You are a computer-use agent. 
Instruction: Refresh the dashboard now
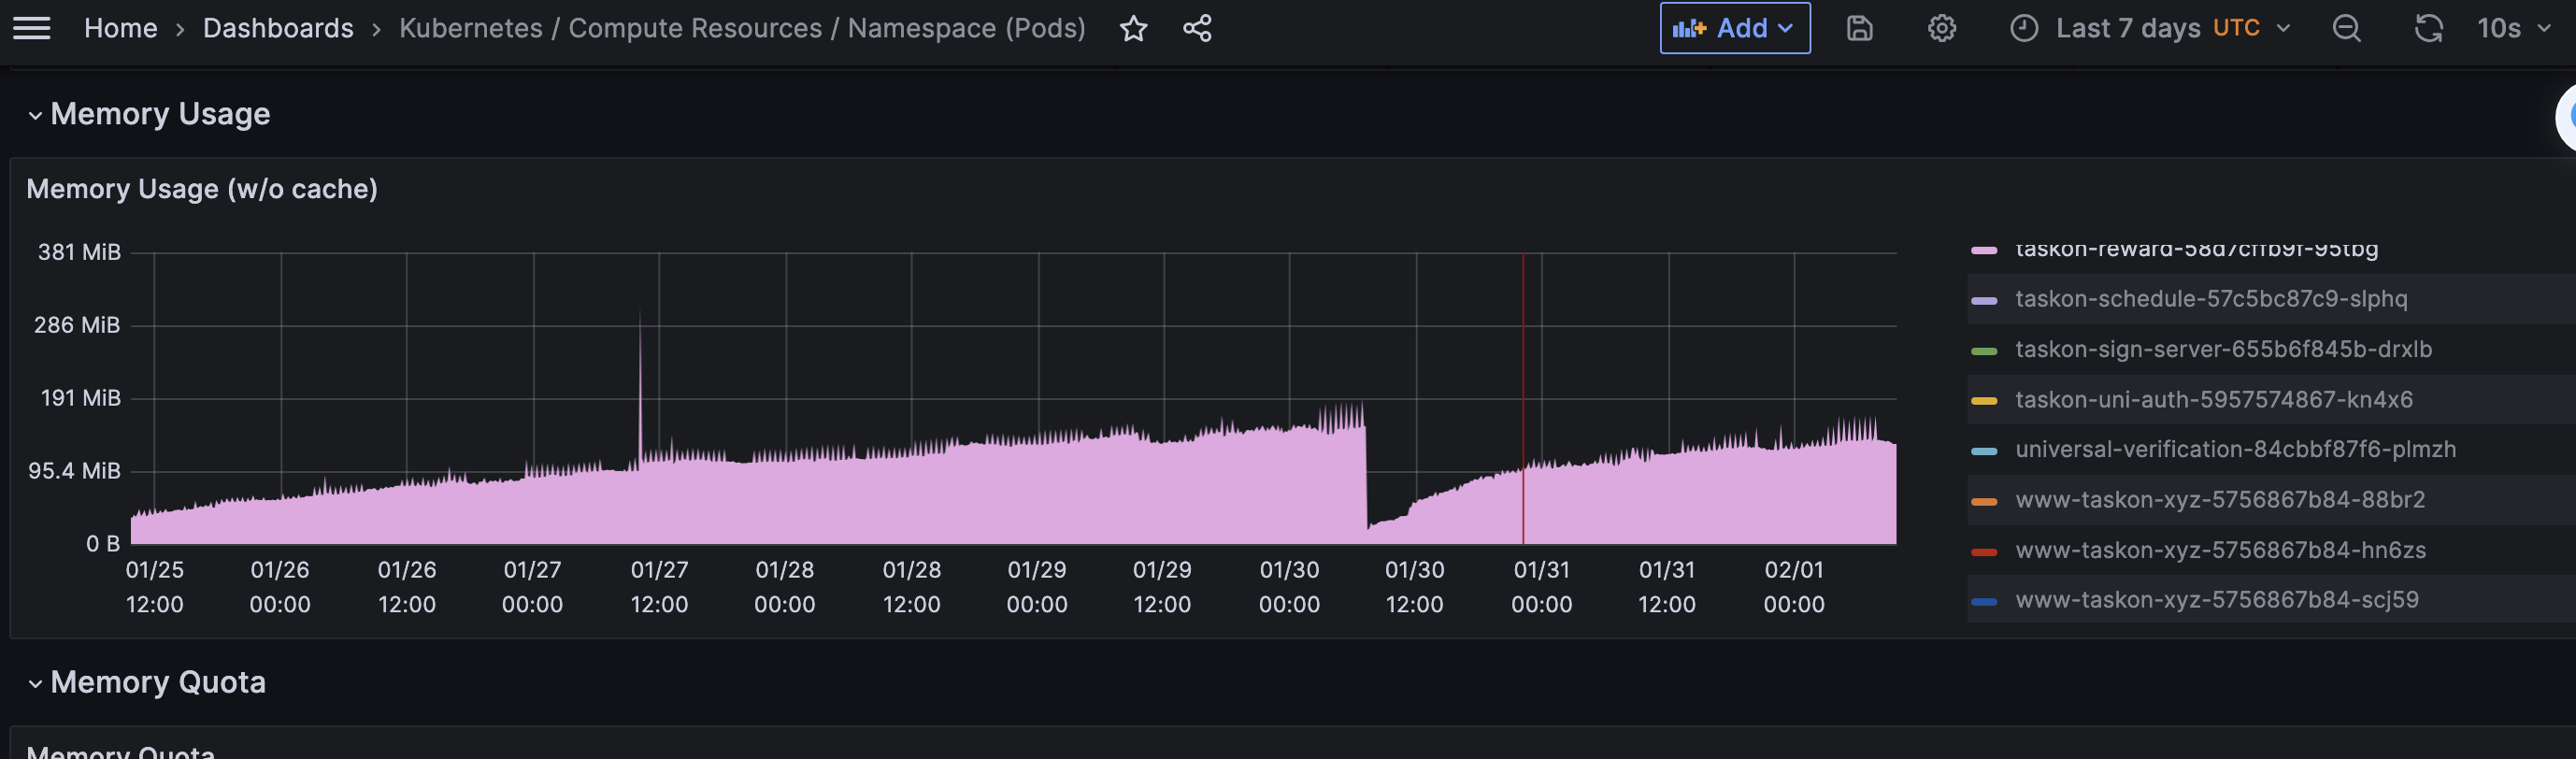coord(2428,28)
